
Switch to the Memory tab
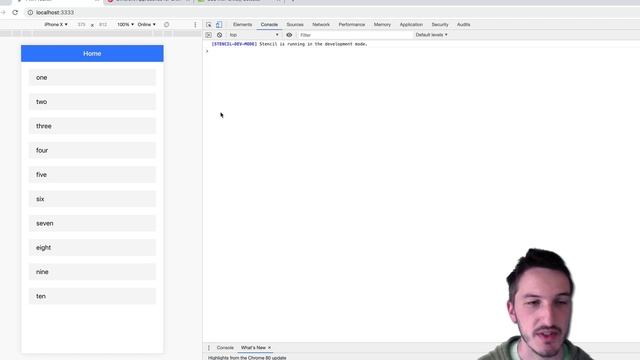click(382, 24)
